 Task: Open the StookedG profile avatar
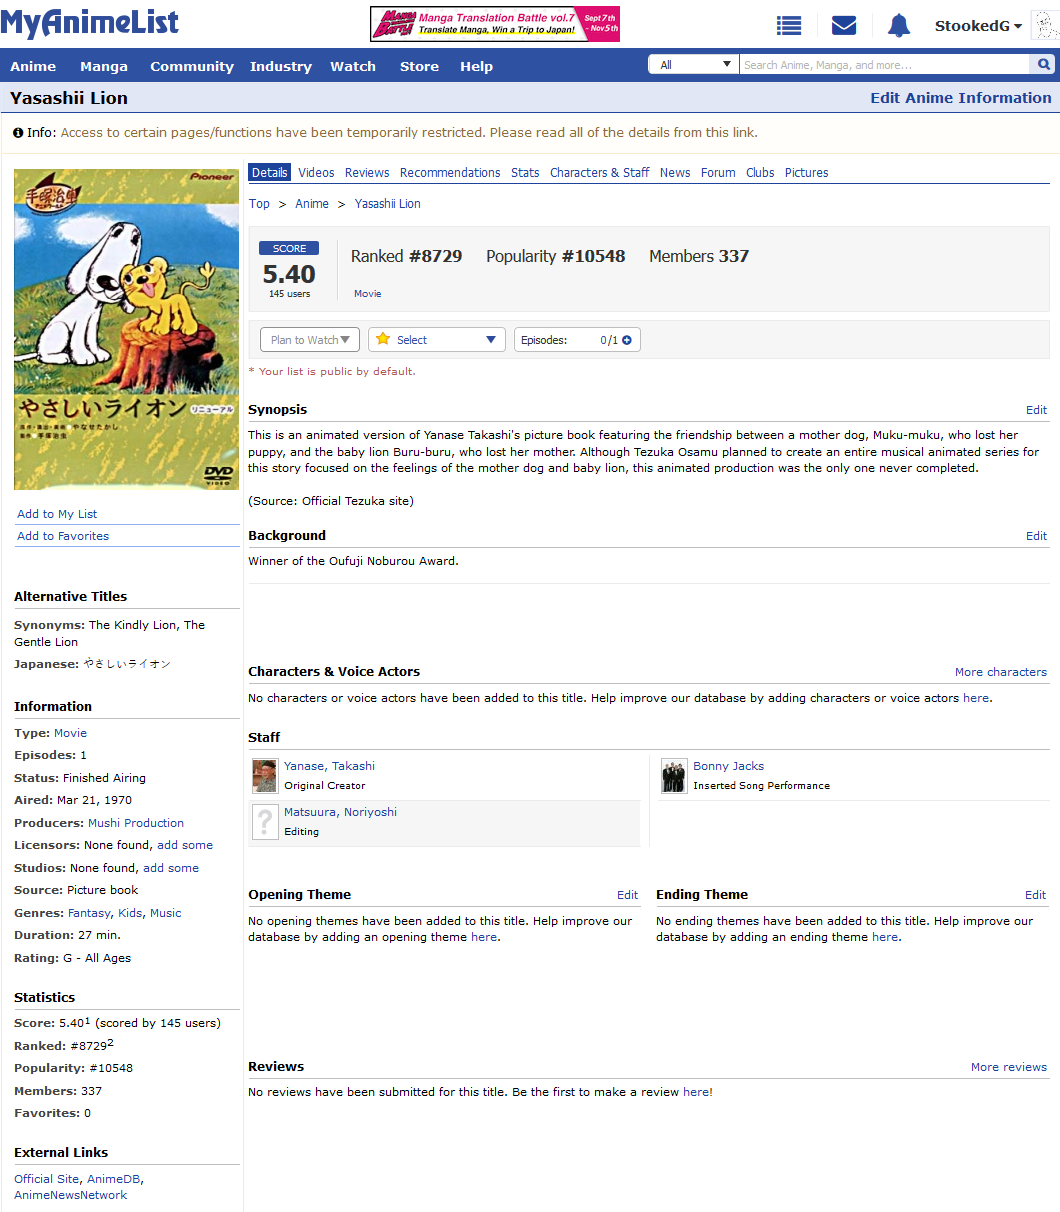(x=1045, y=26)
